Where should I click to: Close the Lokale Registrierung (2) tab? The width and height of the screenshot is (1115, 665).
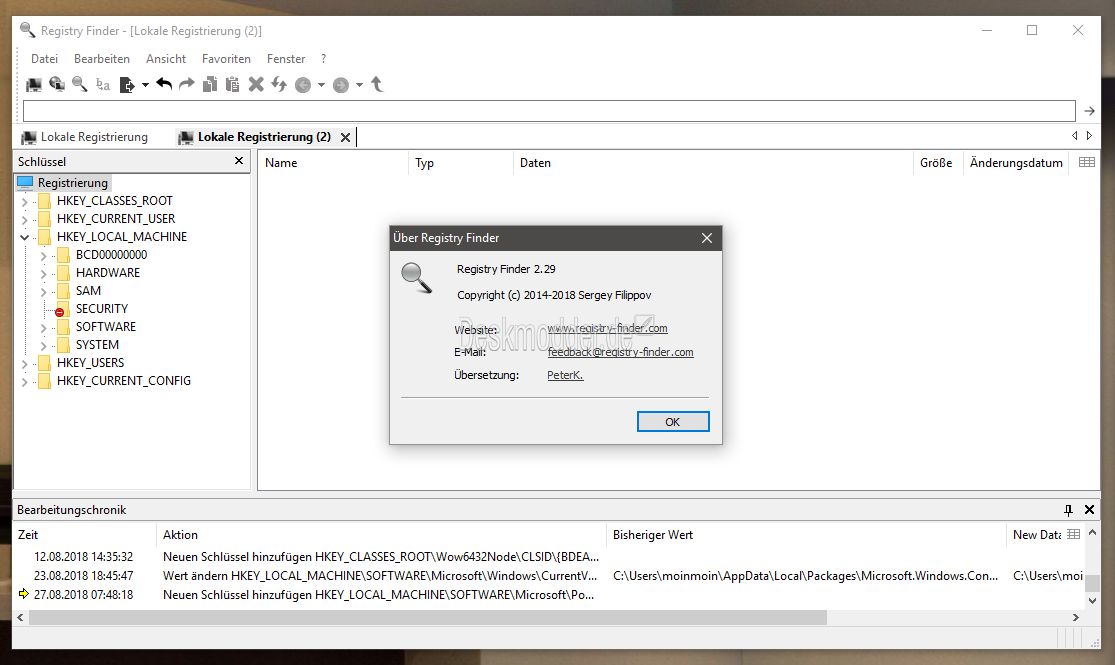pos(346,137)
